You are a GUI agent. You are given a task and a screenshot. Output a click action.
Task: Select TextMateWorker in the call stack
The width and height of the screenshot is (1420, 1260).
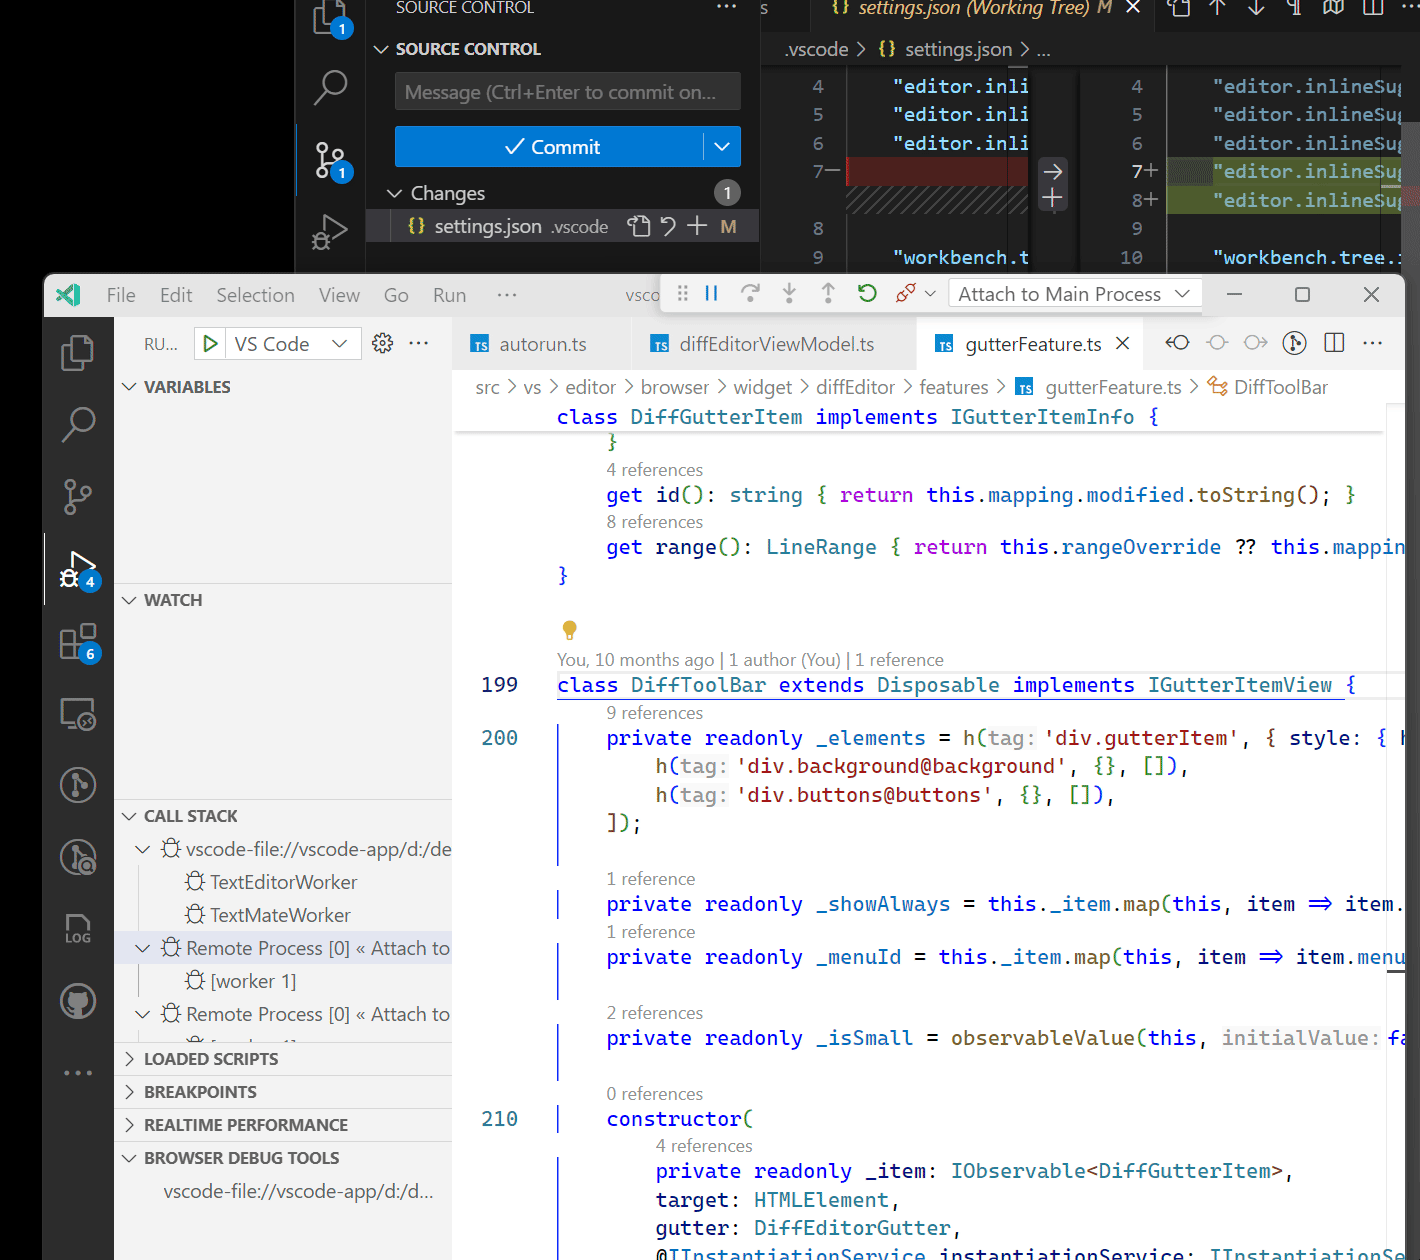pos(283,915)
